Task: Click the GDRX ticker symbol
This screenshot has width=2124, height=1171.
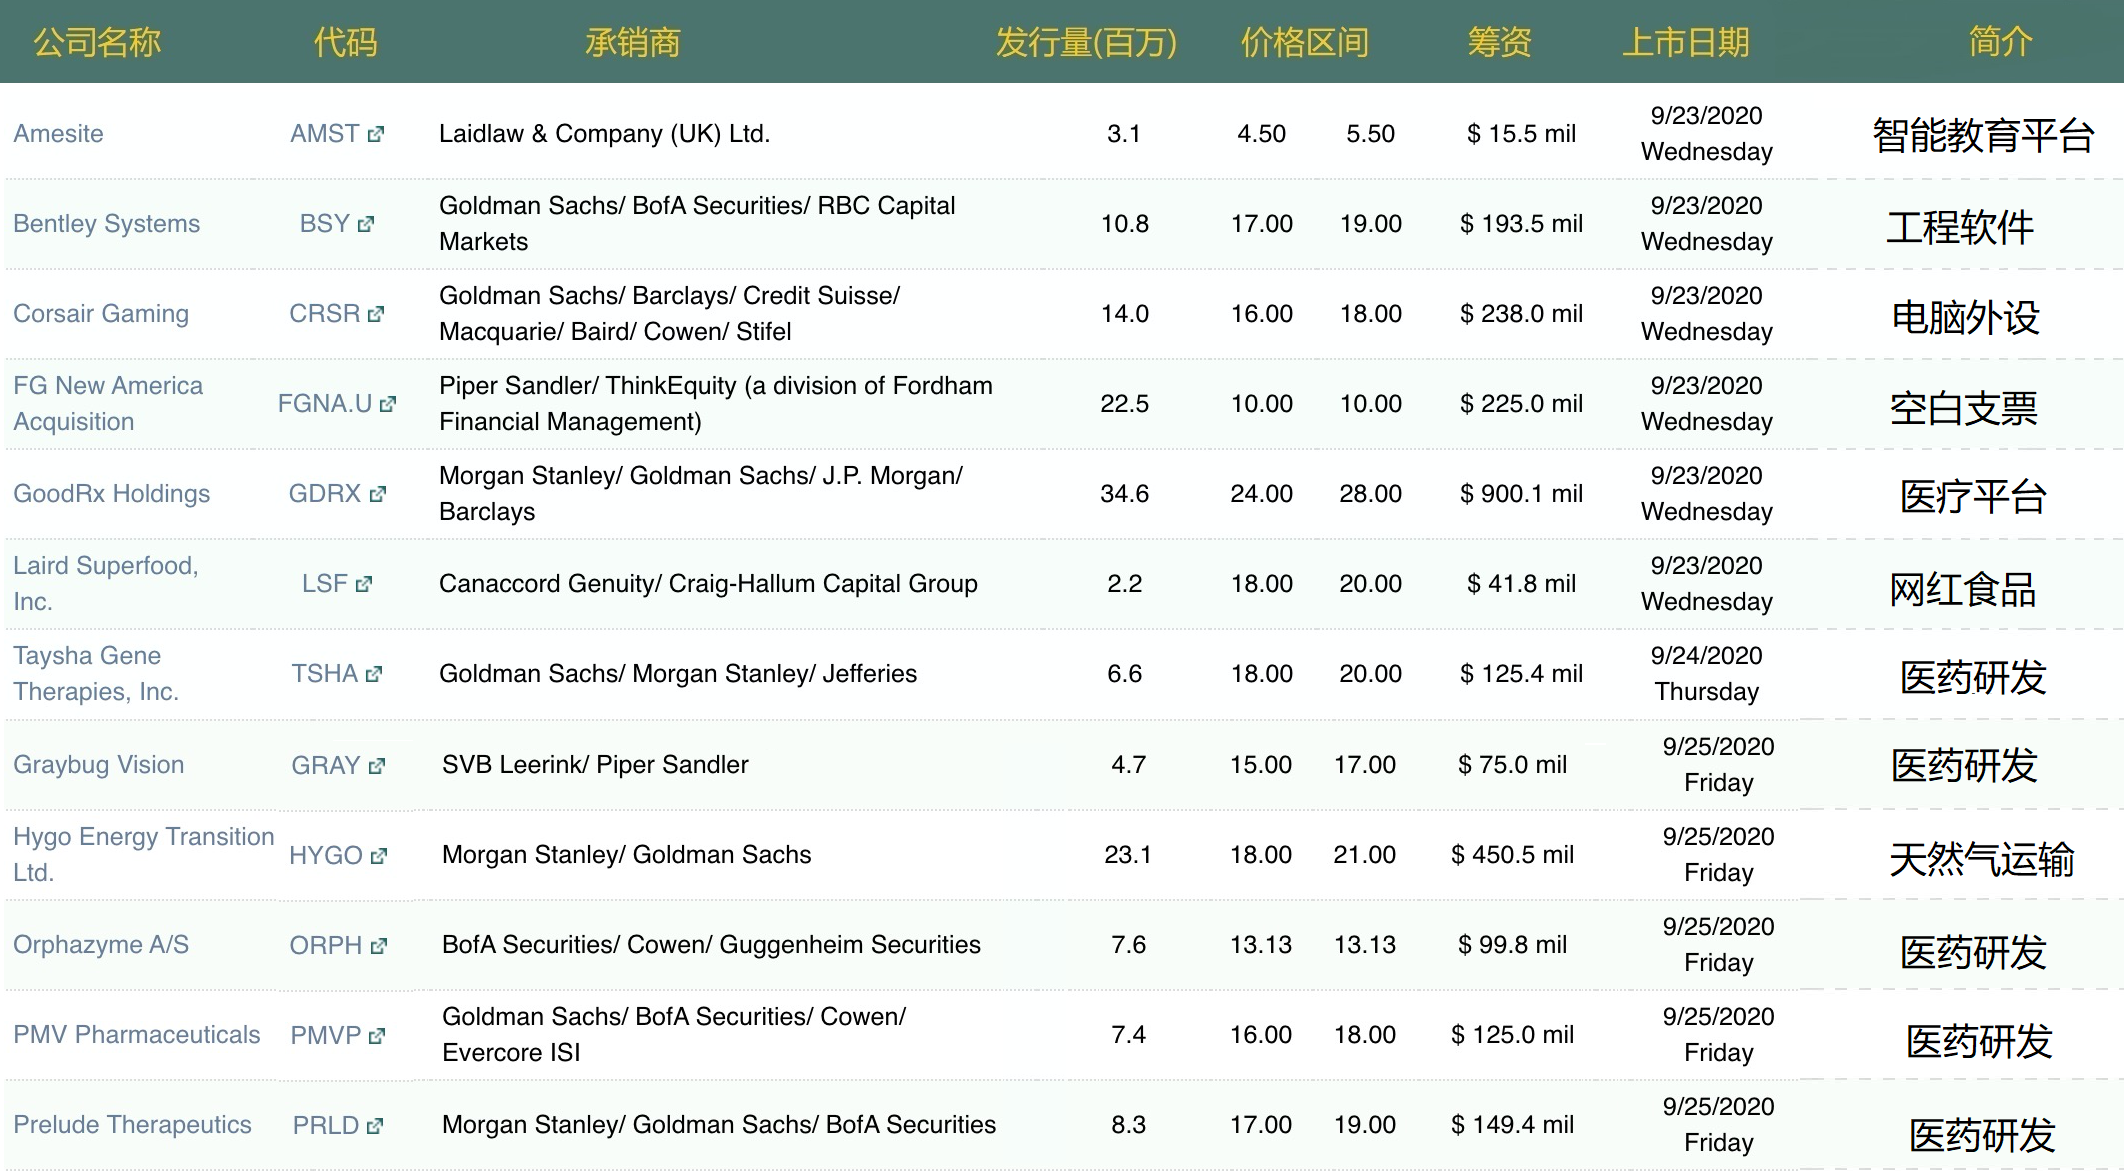Action: [325, 493]
